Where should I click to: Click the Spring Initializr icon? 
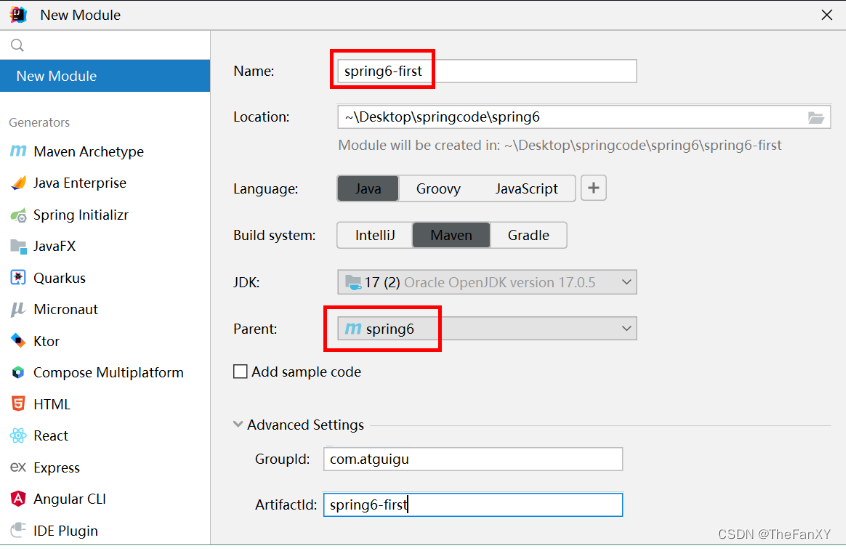coord(18,215)
